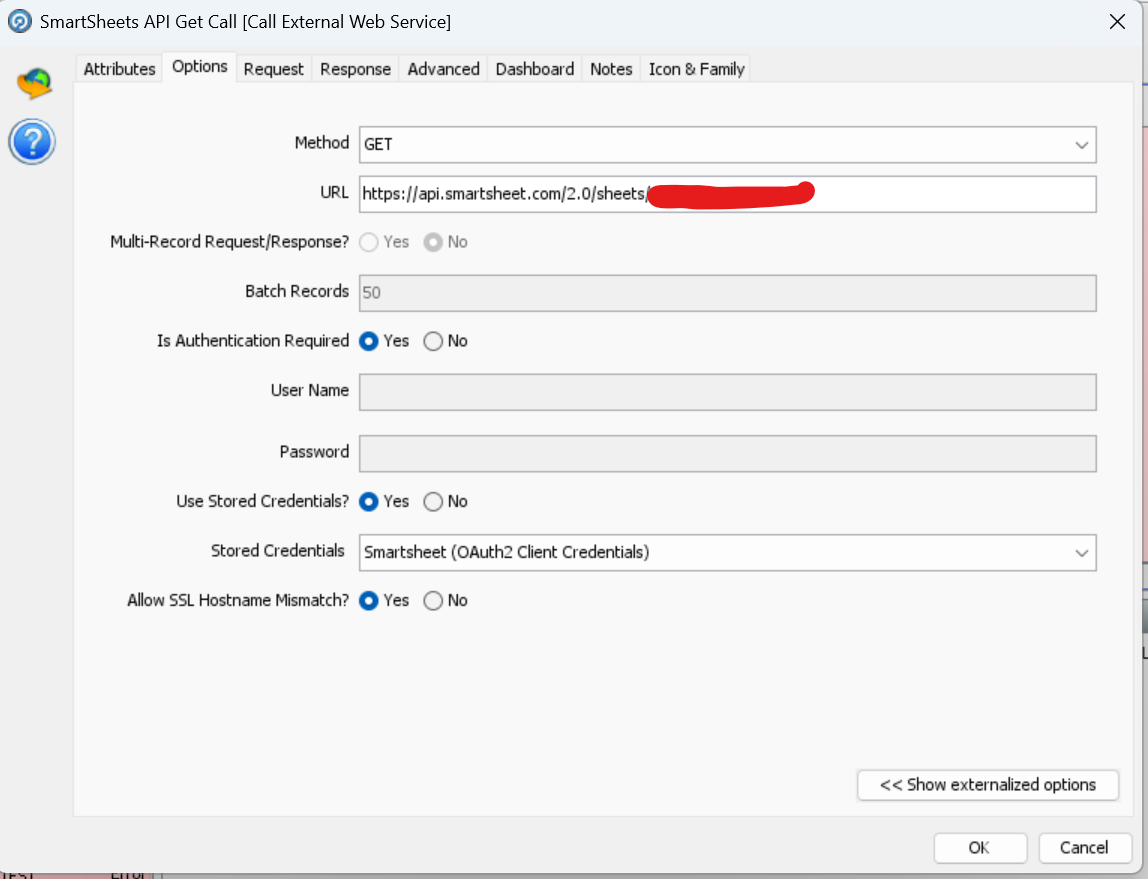Switch to the Attributes tab
1148x879 pixels.
click(x=119, y=69)
